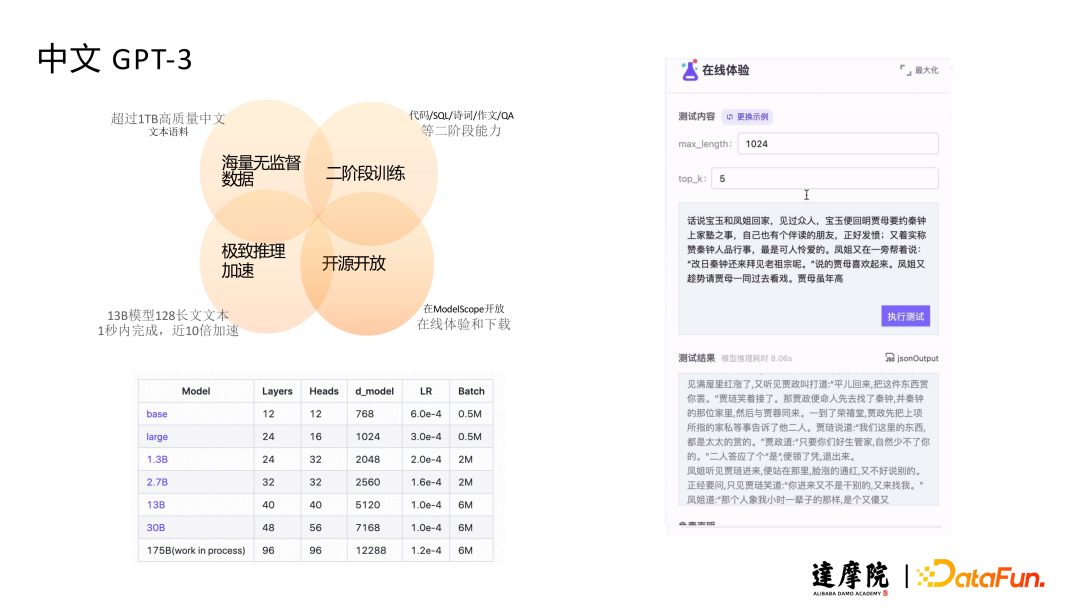This screenshot has height=608, width=1080.
Task: Click the 海量无监督数据 circle label
Action: pyautogui.click(x=261, y=171)
